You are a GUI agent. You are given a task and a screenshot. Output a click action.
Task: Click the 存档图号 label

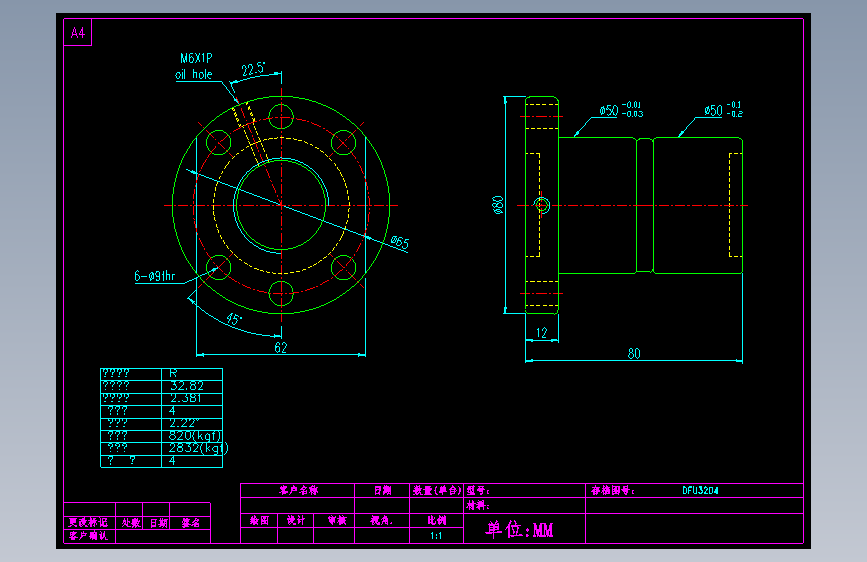pos(612,490)
